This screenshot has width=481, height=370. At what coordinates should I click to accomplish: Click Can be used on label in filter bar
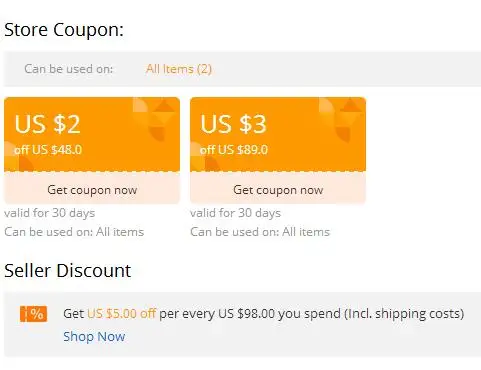coord(69,69)
